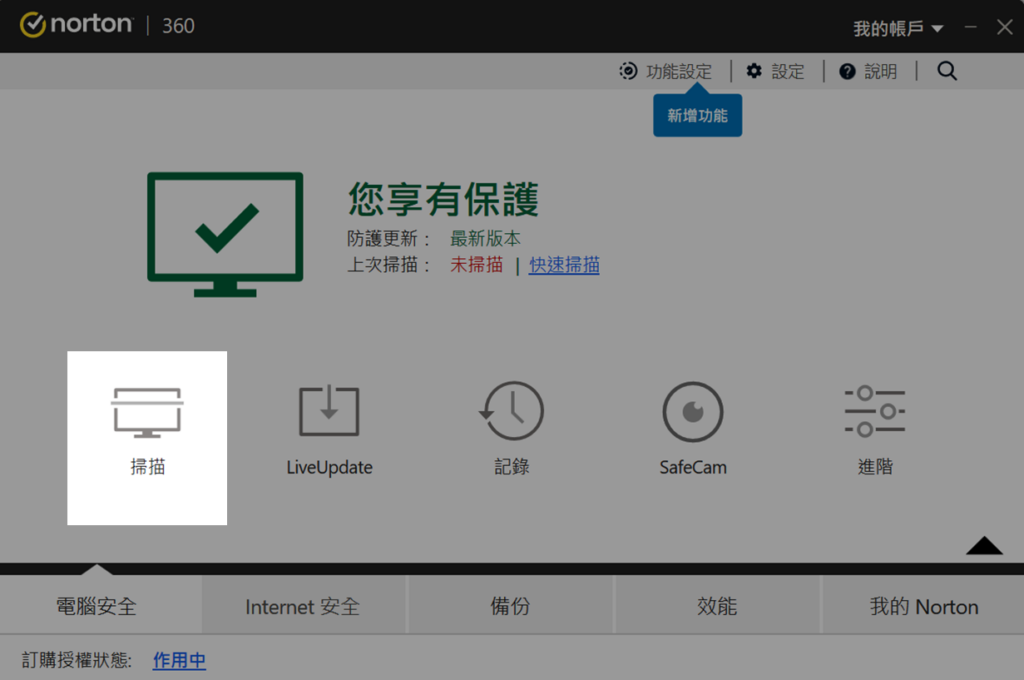This screenshot has width=1024, height=680.
Task: Switch to the Internet 安全 tab
Action: coord(304,606)
